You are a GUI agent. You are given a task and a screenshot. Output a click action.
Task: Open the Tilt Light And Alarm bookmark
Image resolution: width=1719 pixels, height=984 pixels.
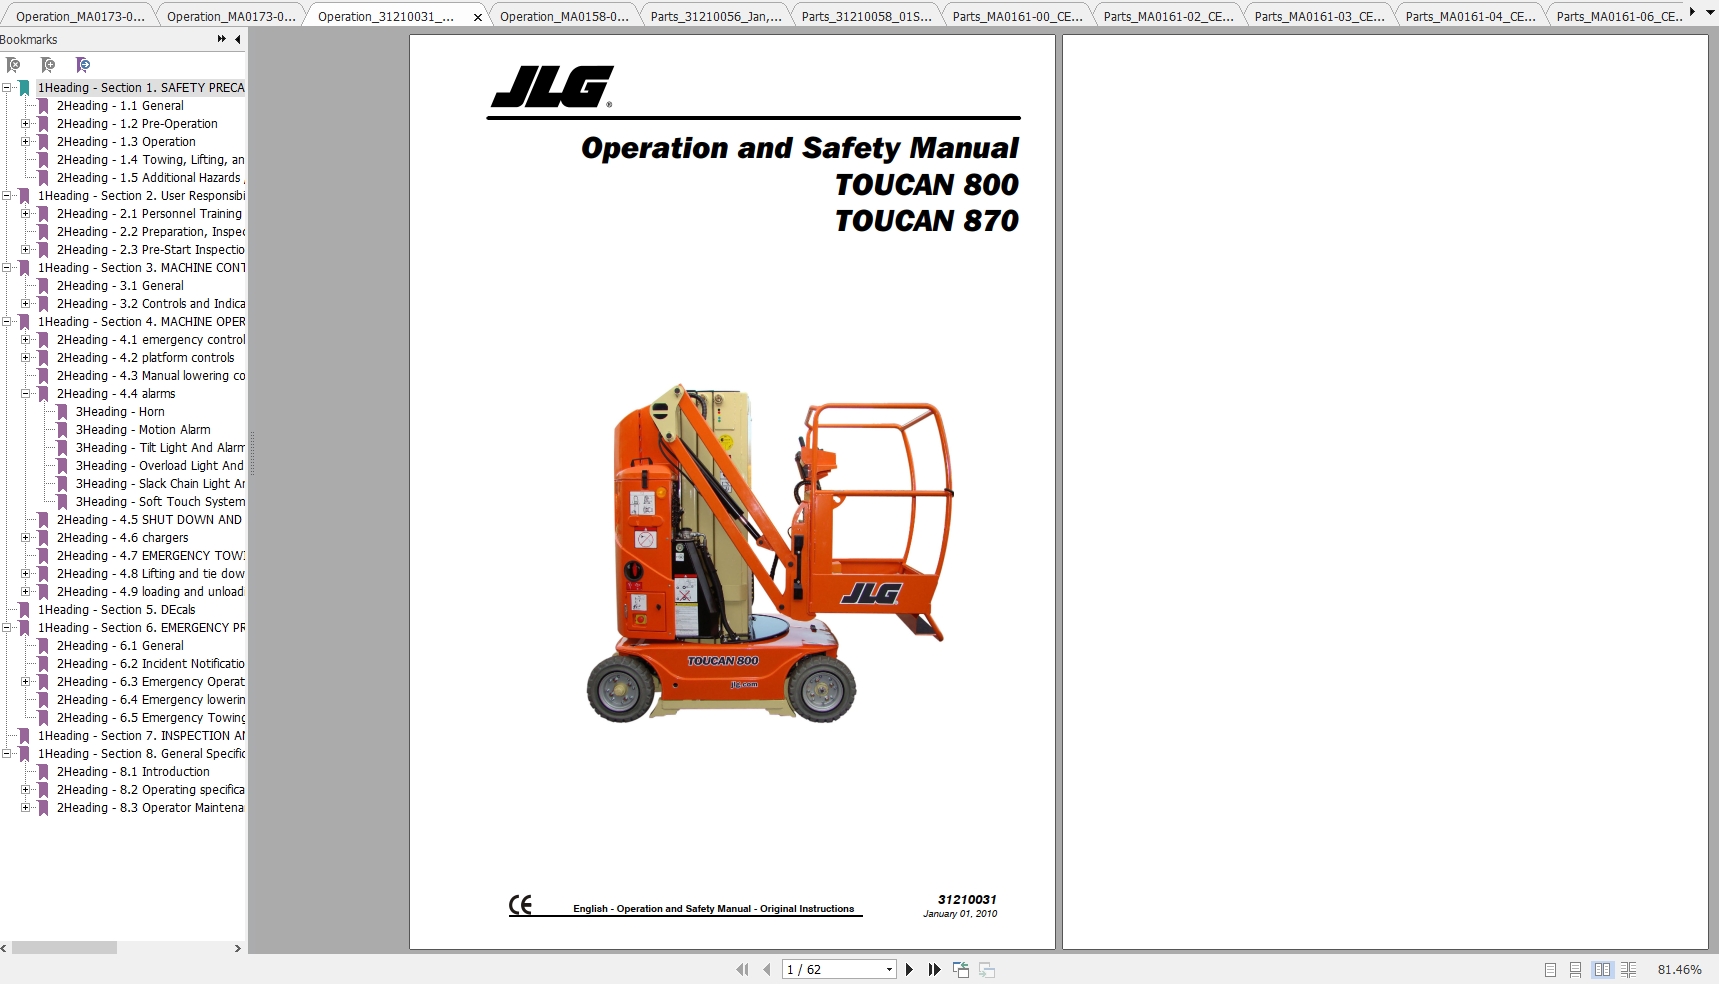pyautogui.click(x=160, y=448)
